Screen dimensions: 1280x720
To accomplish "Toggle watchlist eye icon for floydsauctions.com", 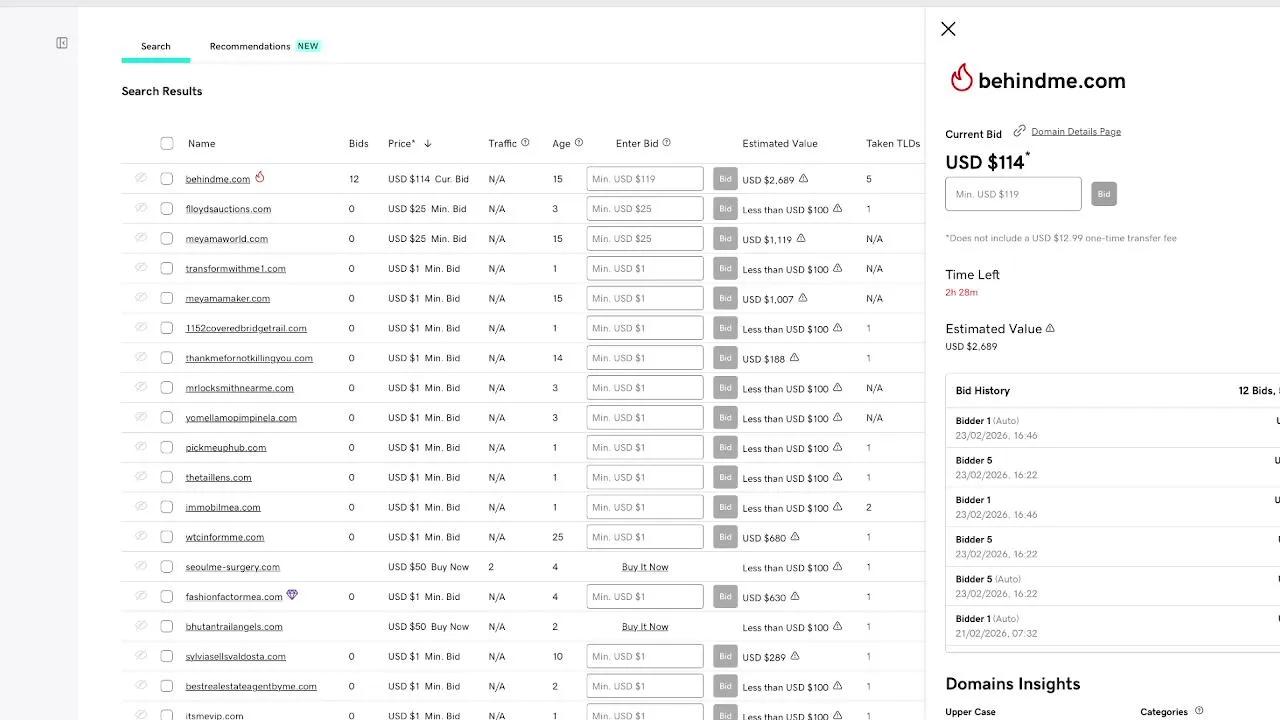I will (x=141, y=208).
